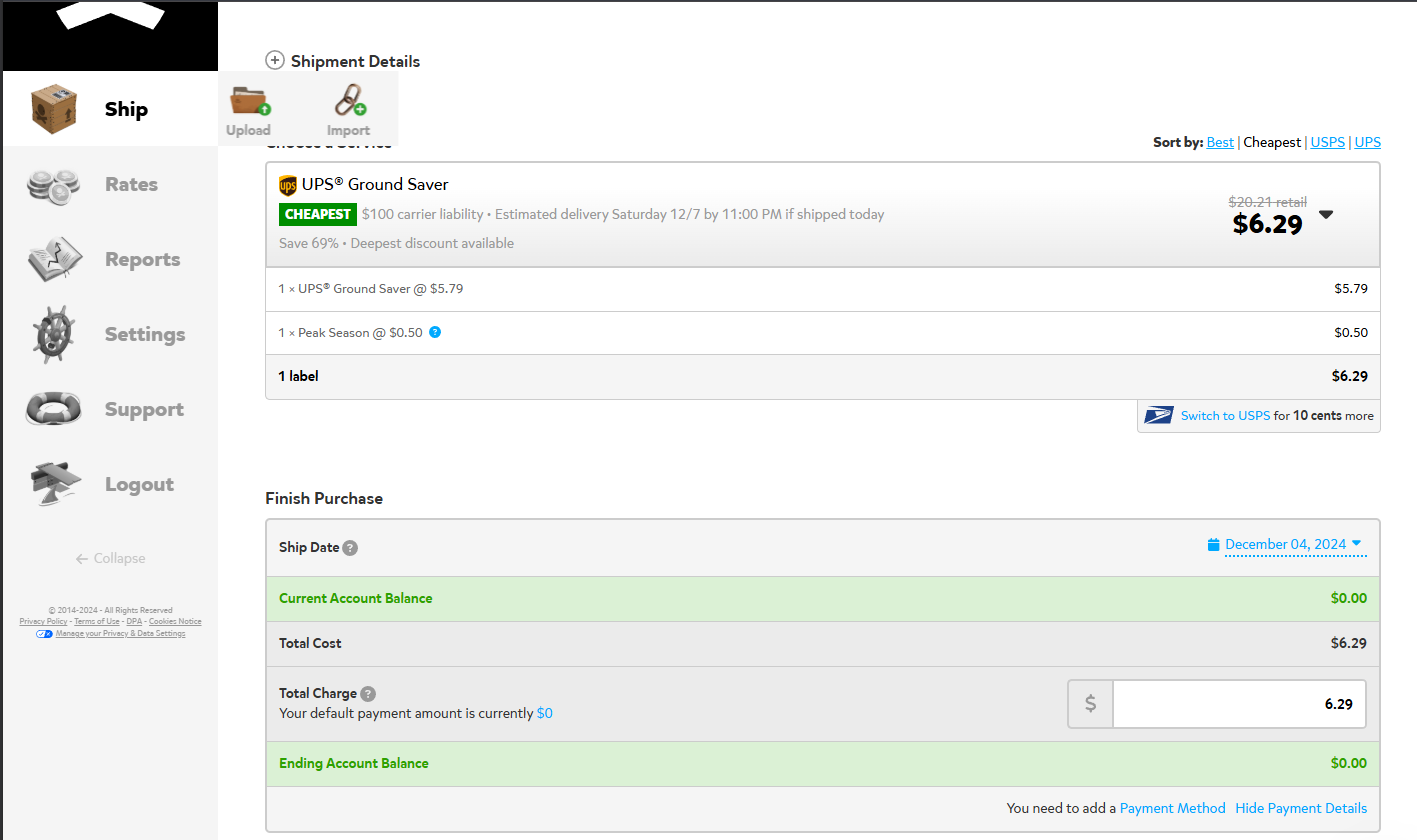Click the green CHEAPEST badge
1417x840 pixels.
click(x=318, y=214)
